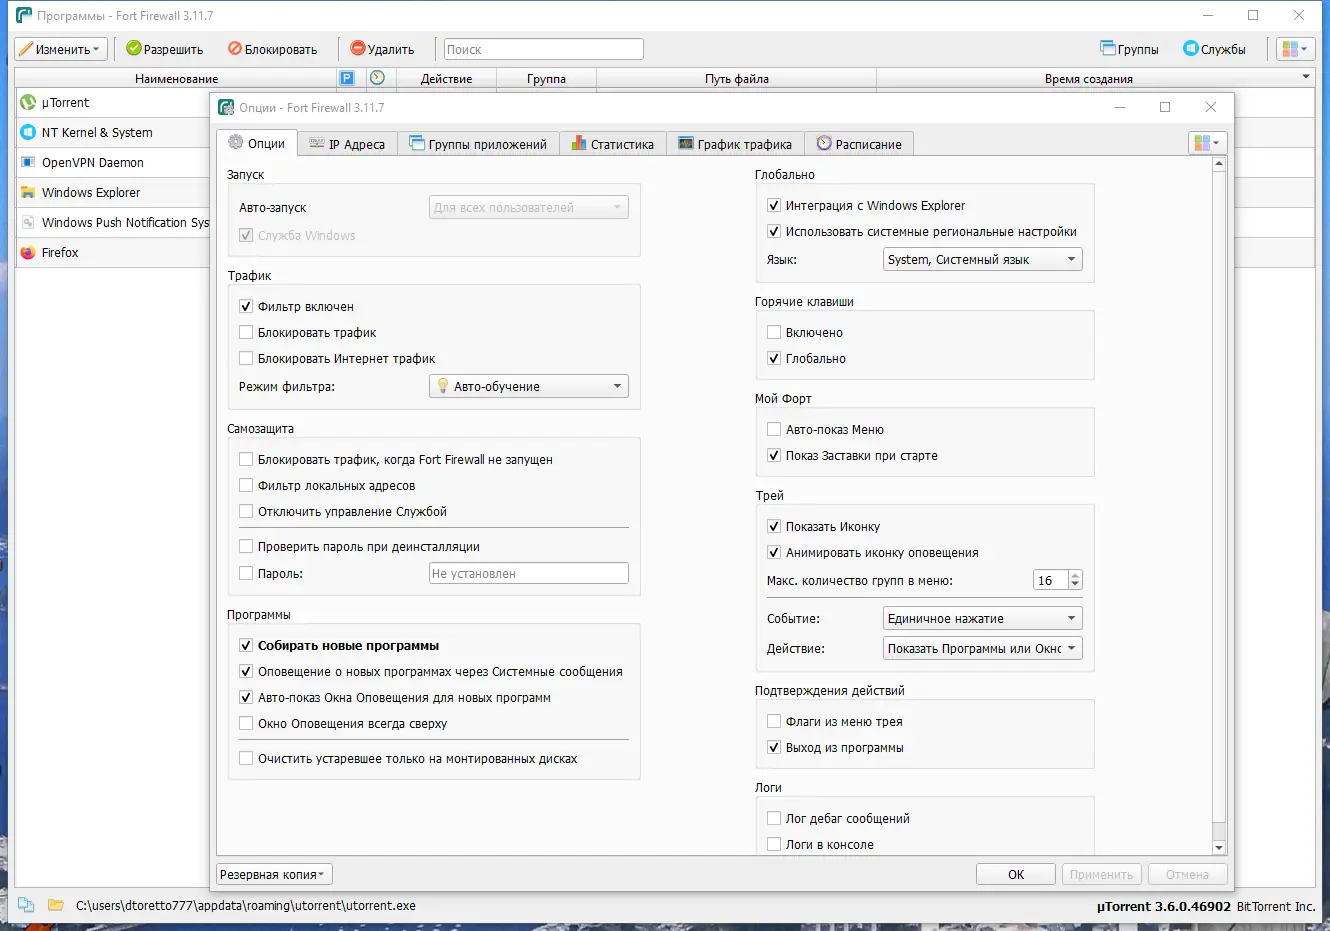This screenshot has height=931, width=1330.
Task: Click the Удалить (delete) toolbar button
Action: pyautogui.click(x=382, y=49)
